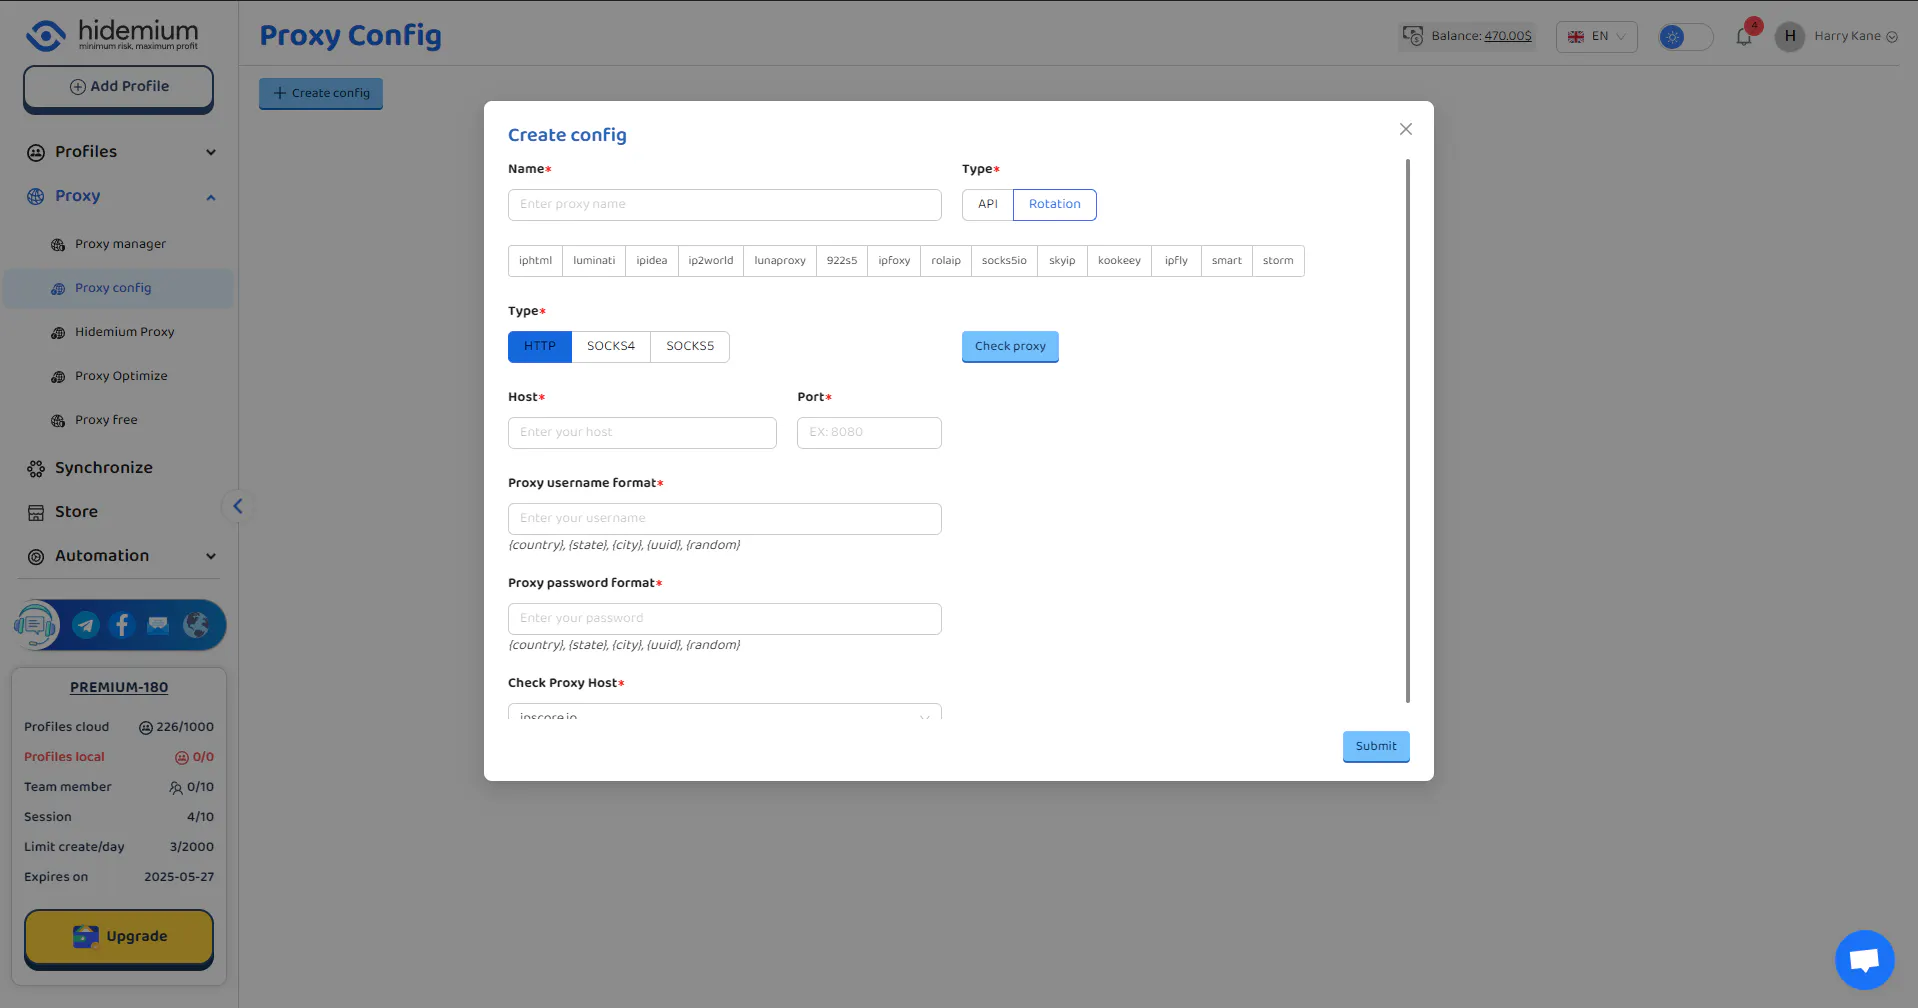Open the live chat bubble
Viewport: 1918px width, 1008px height.
pos(1864,960)
